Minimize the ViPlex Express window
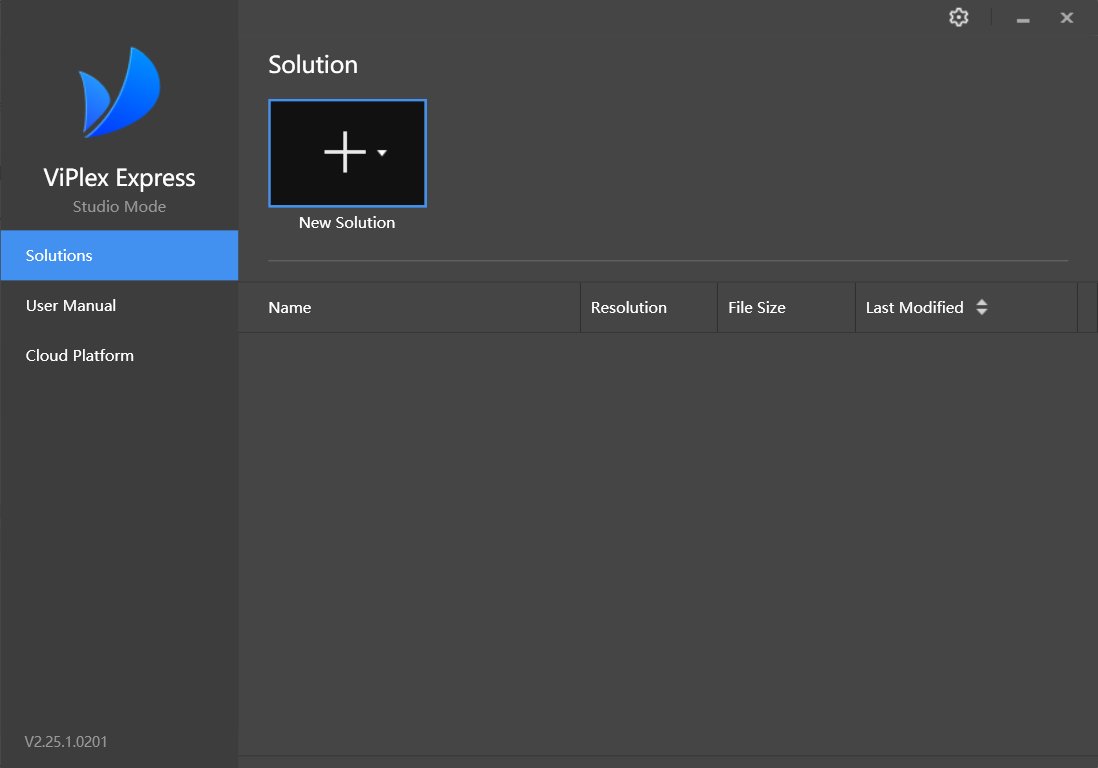The height and width of the screenshot is (768, 1098). coord(1023,19)
